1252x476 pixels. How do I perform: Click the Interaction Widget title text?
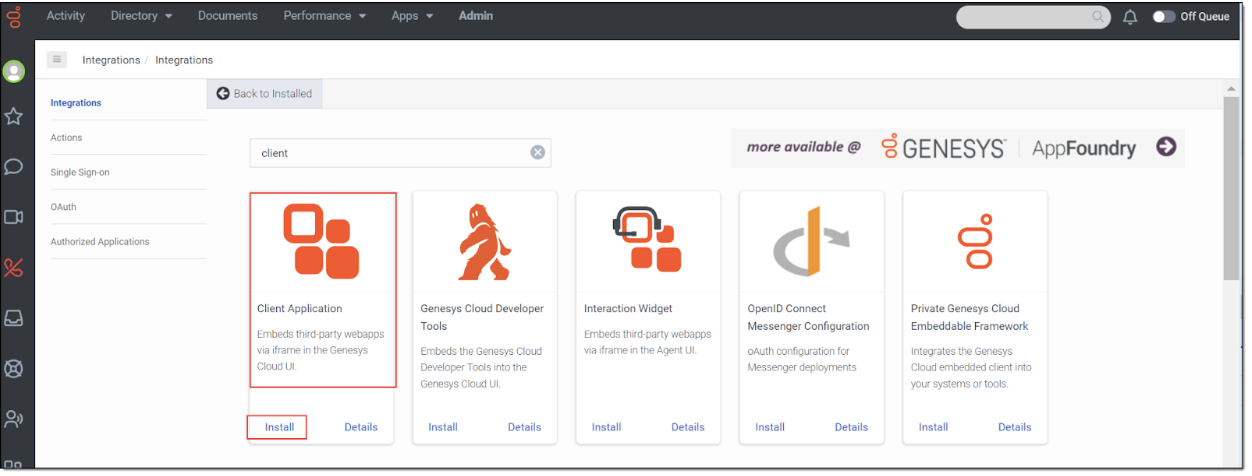[x=628, y=309]
